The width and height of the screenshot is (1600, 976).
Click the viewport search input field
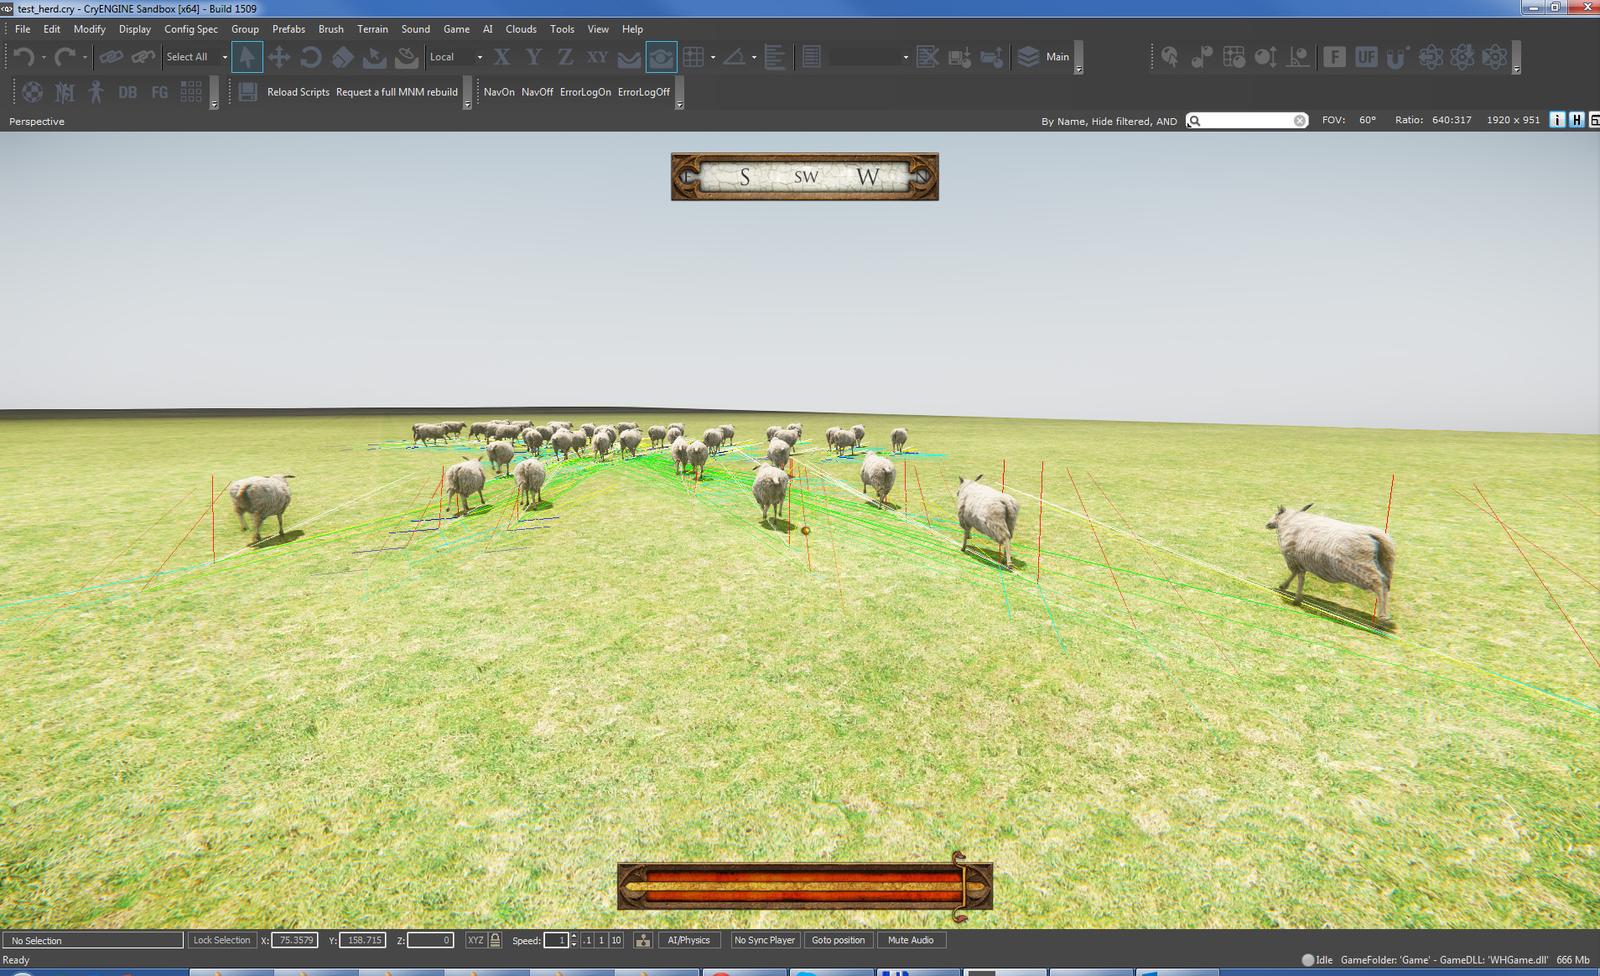point(1245,121)
